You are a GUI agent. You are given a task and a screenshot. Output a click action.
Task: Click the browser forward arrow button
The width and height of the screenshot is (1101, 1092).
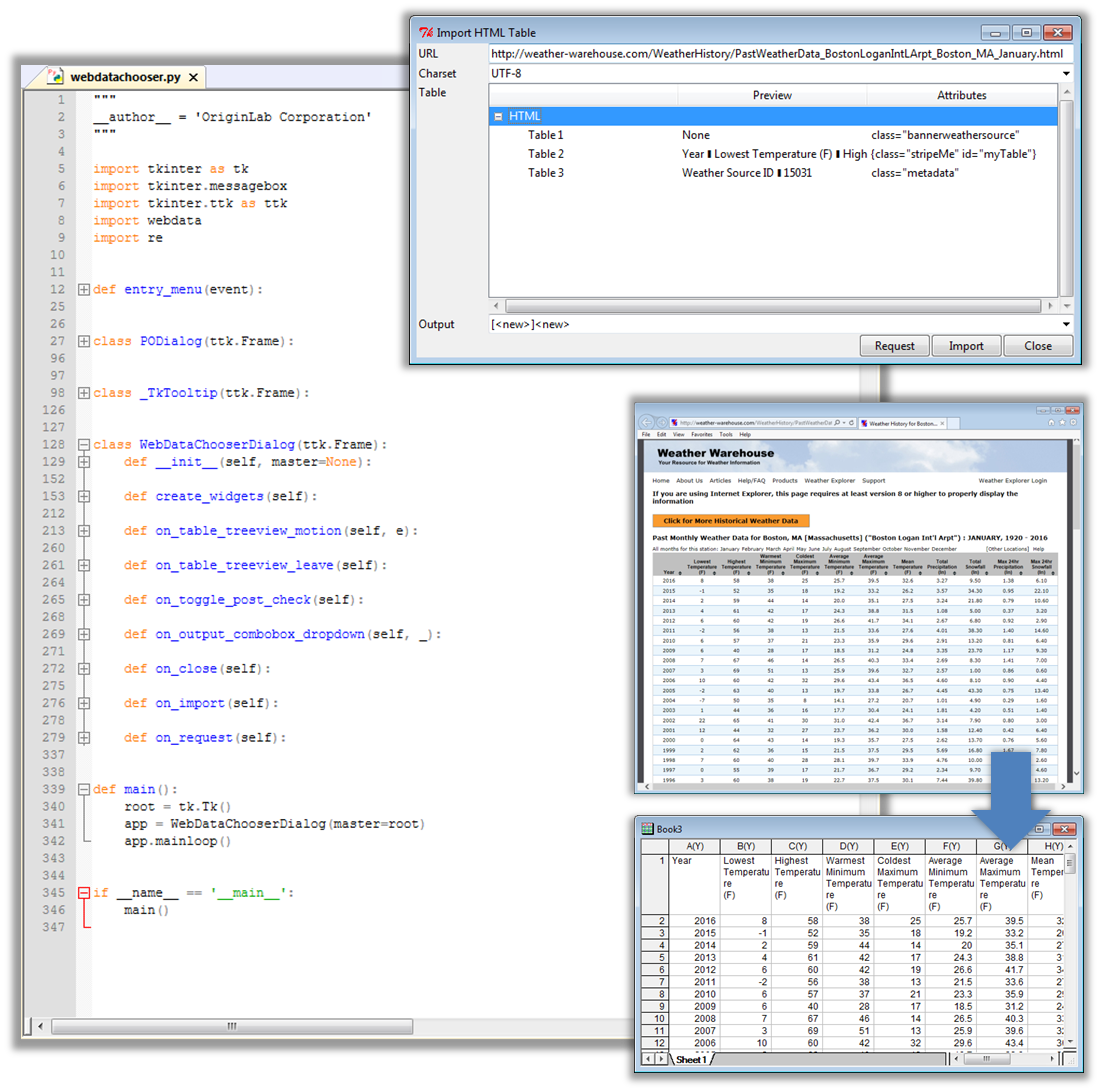[661, 422]
